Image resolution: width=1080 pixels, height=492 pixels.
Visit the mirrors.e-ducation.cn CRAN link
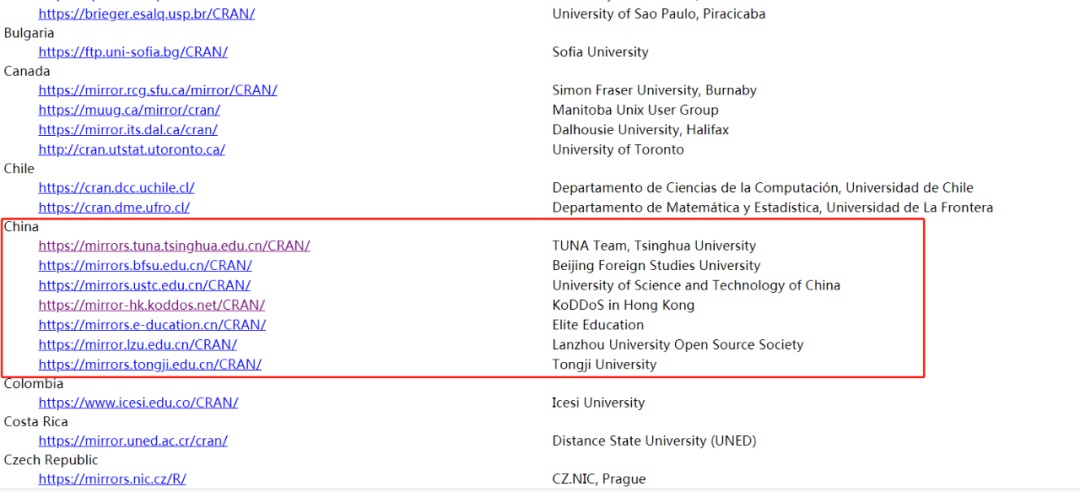point(152,325)
